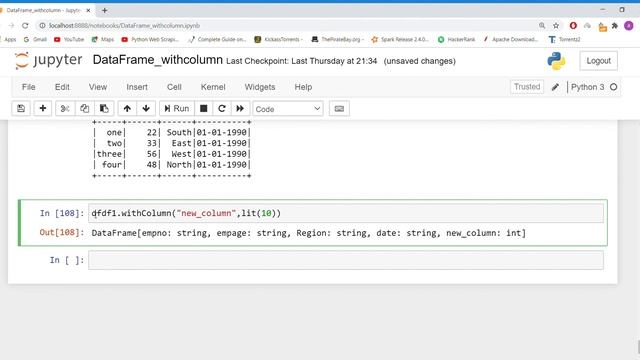This screenshot has width=640, height=360.
Task: Restart kernel and run all fast-forward icon
Action: (x=240, y=109)
